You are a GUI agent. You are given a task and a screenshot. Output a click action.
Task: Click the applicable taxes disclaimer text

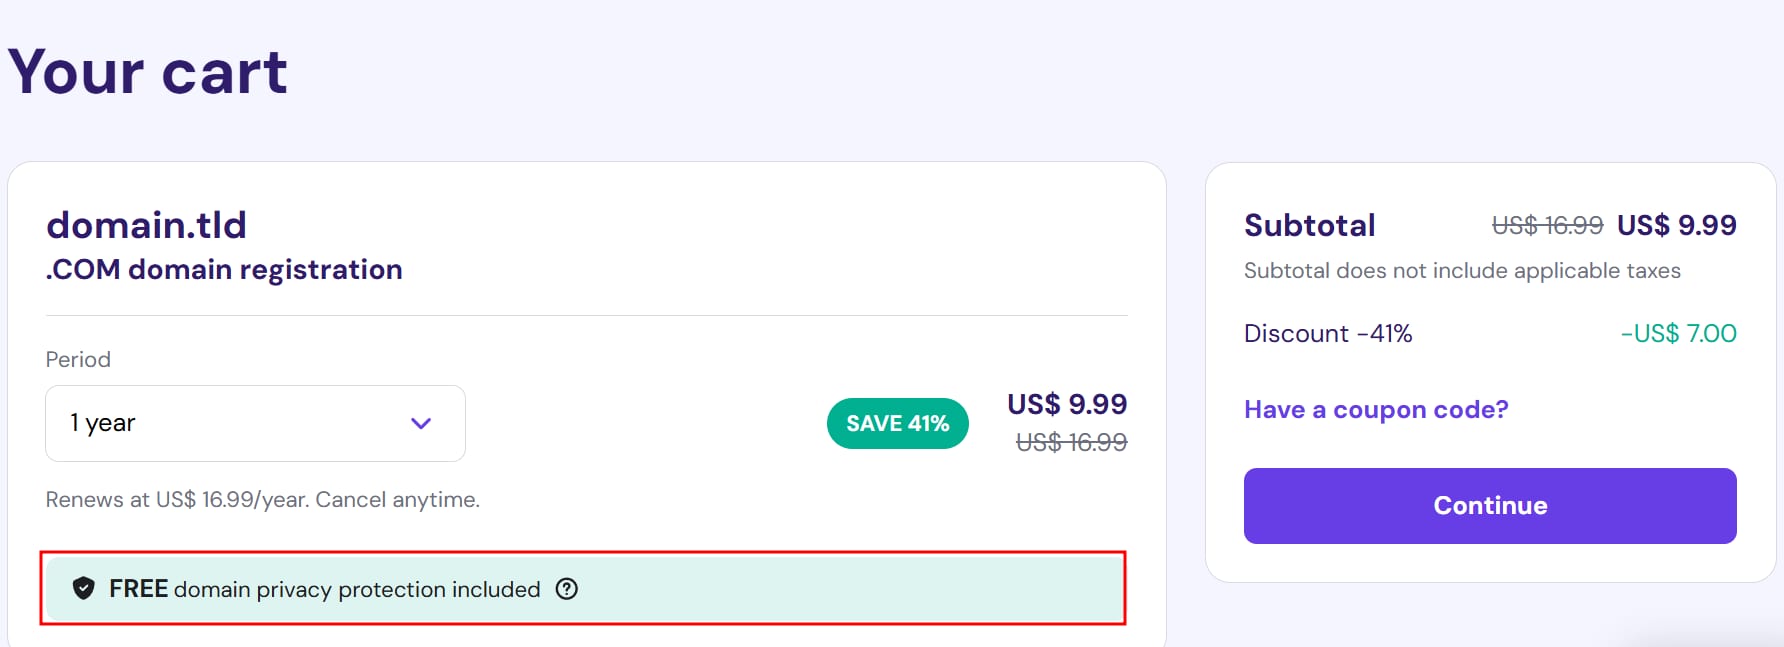(1462, 271)
